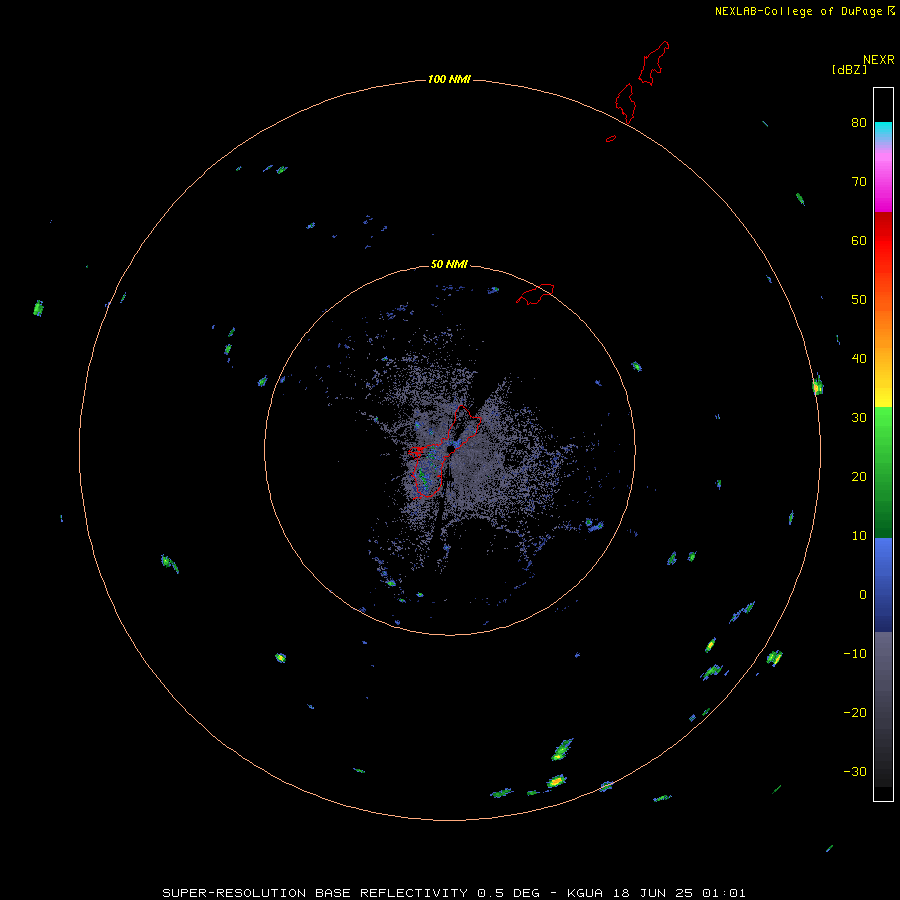Screen dimensions: 900x900
Task: Click the [dBZ] legend unit label
Action: coord(849,70)
